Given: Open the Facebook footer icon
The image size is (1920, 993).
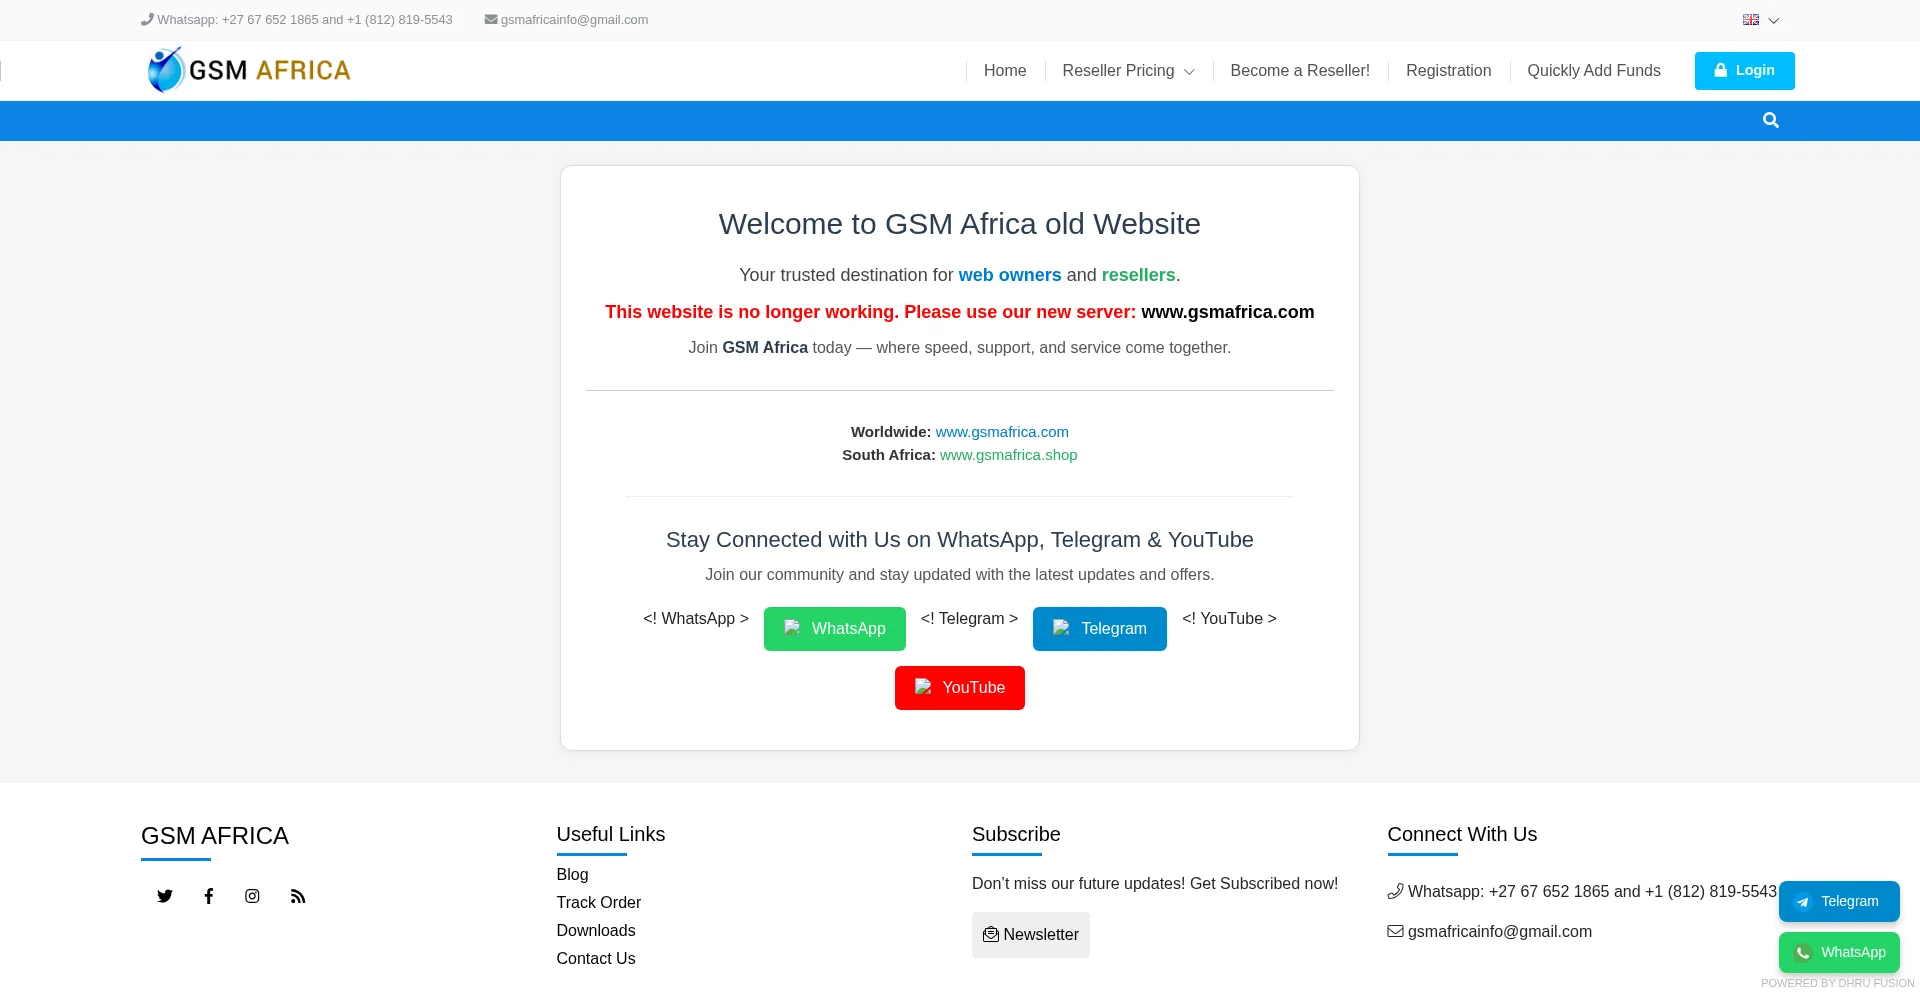Looking at the screenshot, I should click(209, 896).
